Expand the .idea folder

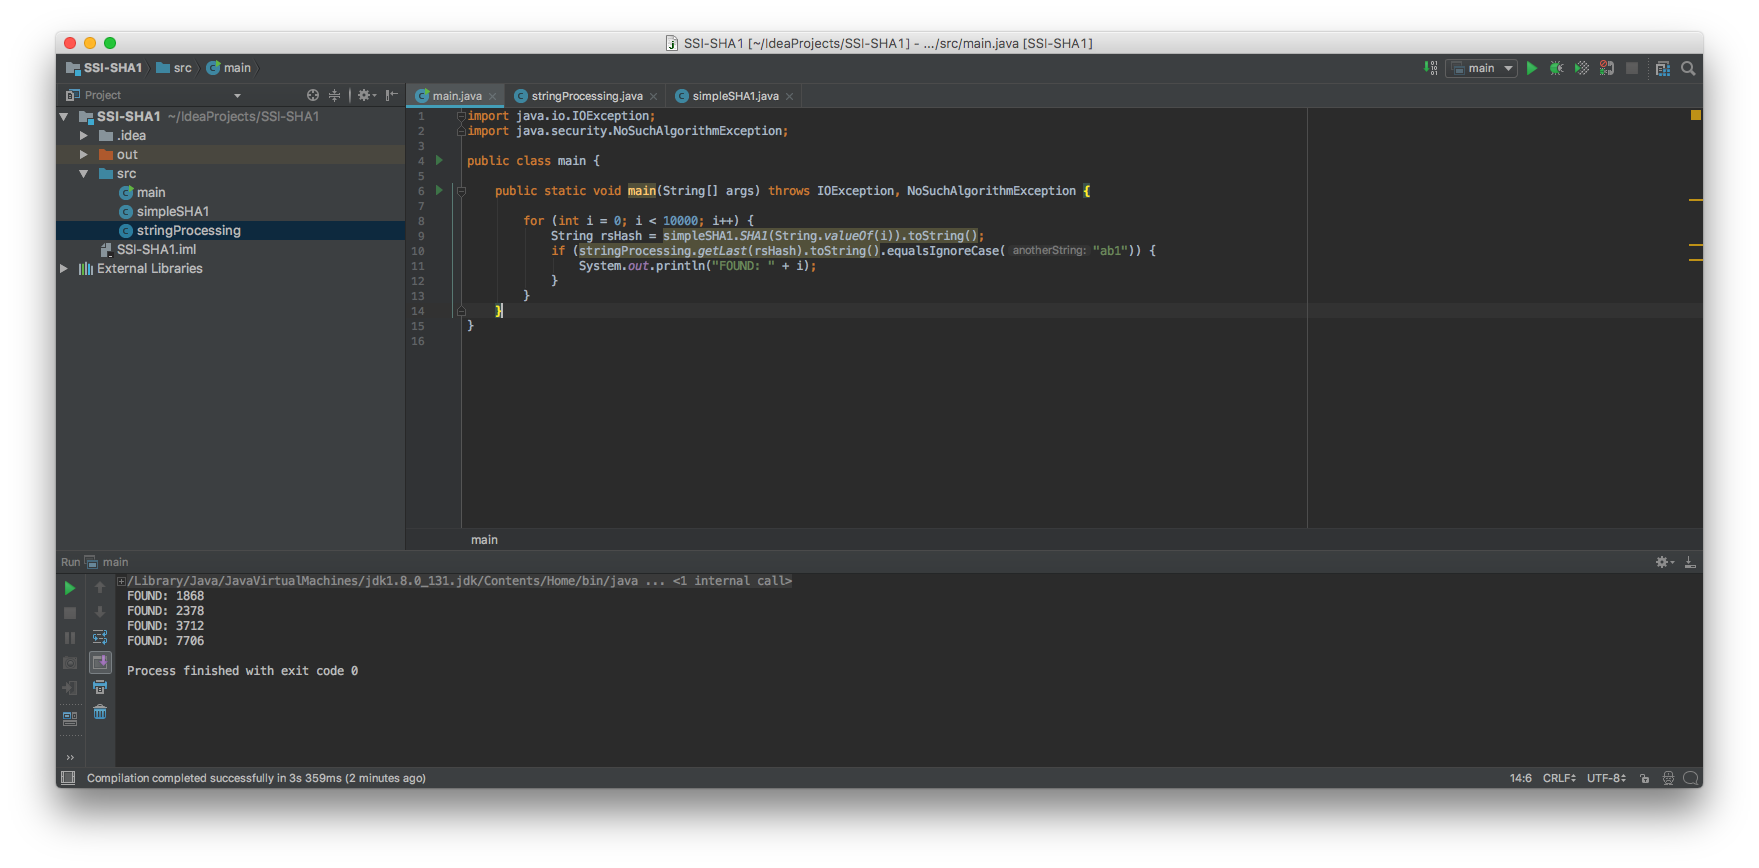(84, 136)
